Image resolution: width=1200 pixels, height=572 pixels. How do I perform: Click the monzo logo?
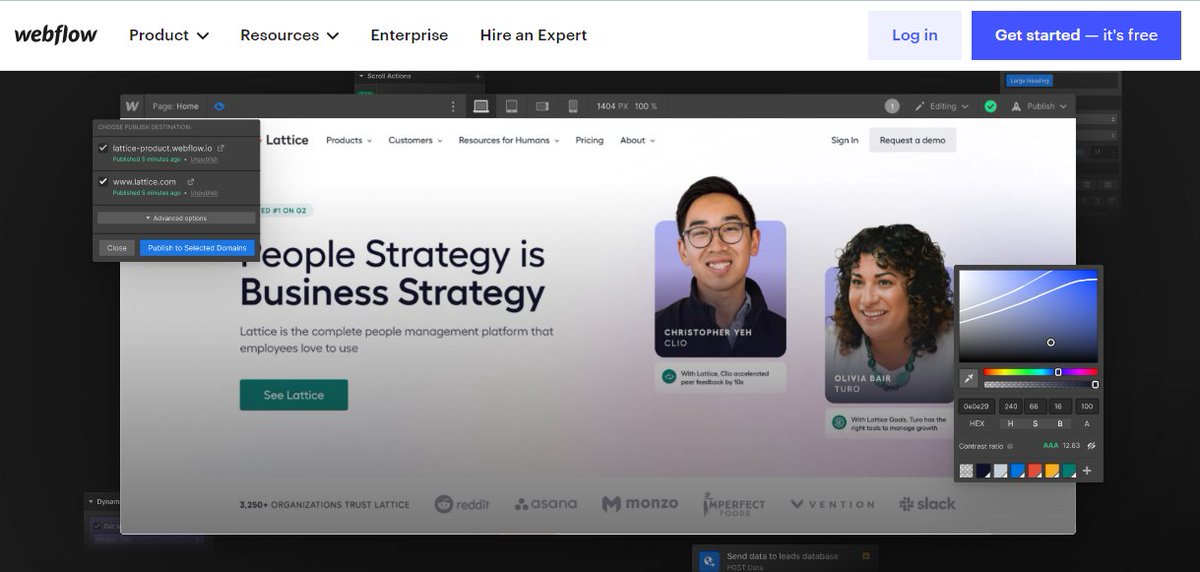pyautogui.click(x=640, y=504)
